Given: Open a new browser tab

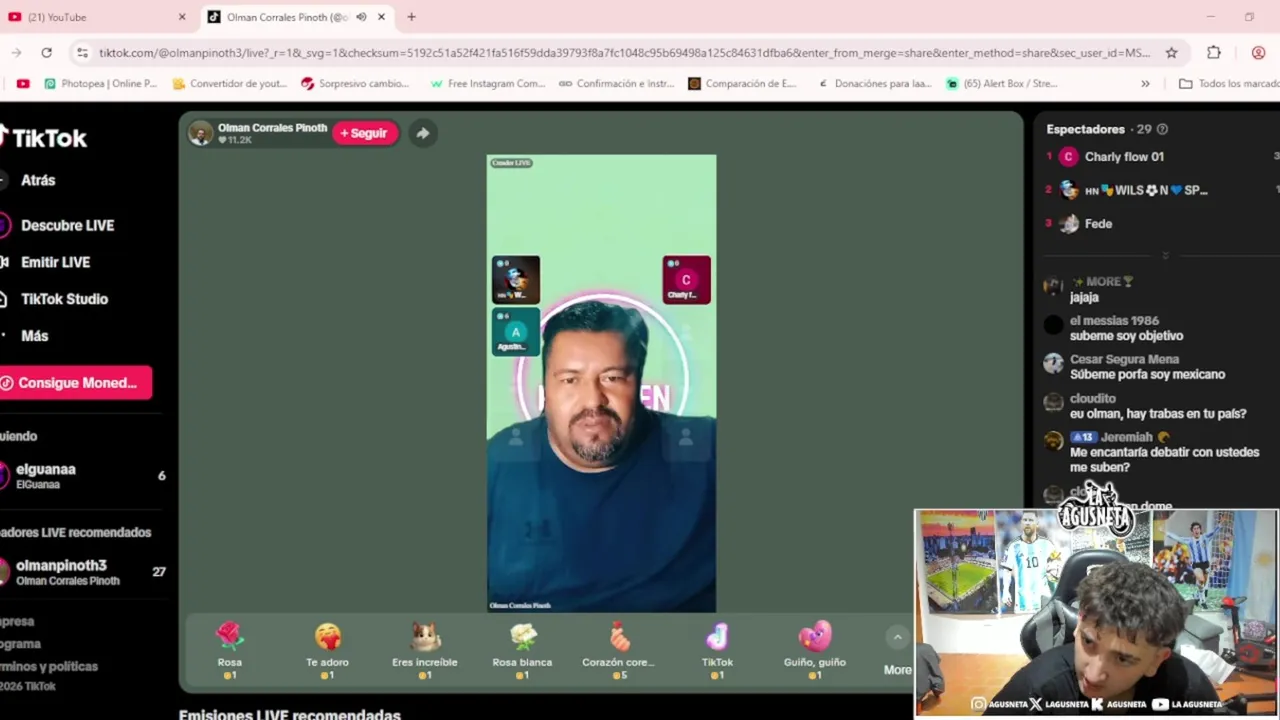Looking at the screenshot, I should click(x=411, y=17).
